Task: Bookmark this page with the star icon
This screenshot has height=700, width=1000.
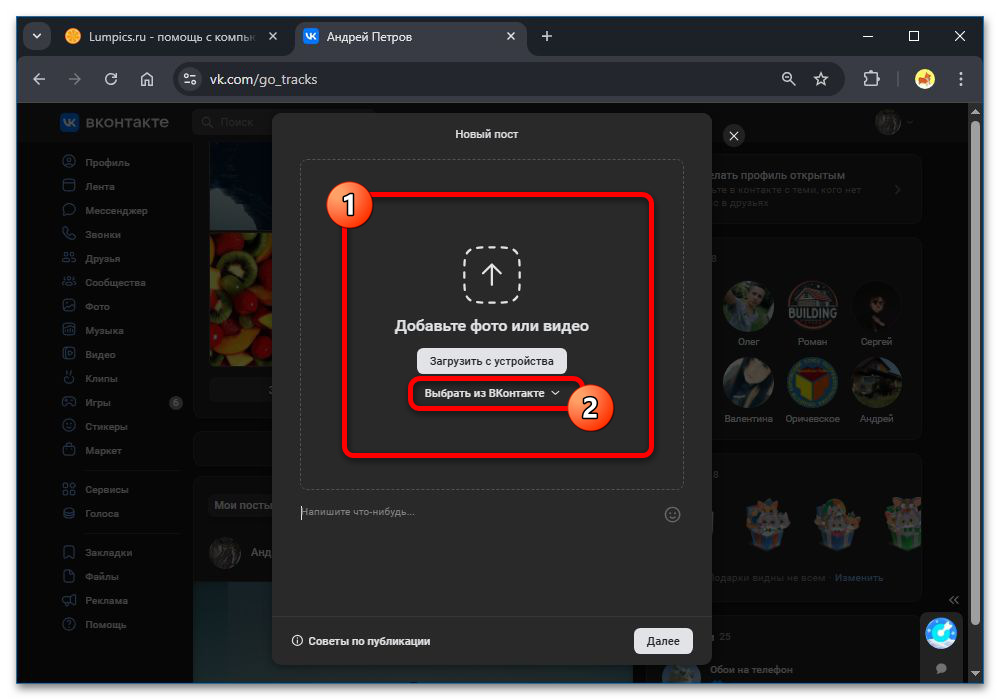Action: tap(821, 79)
